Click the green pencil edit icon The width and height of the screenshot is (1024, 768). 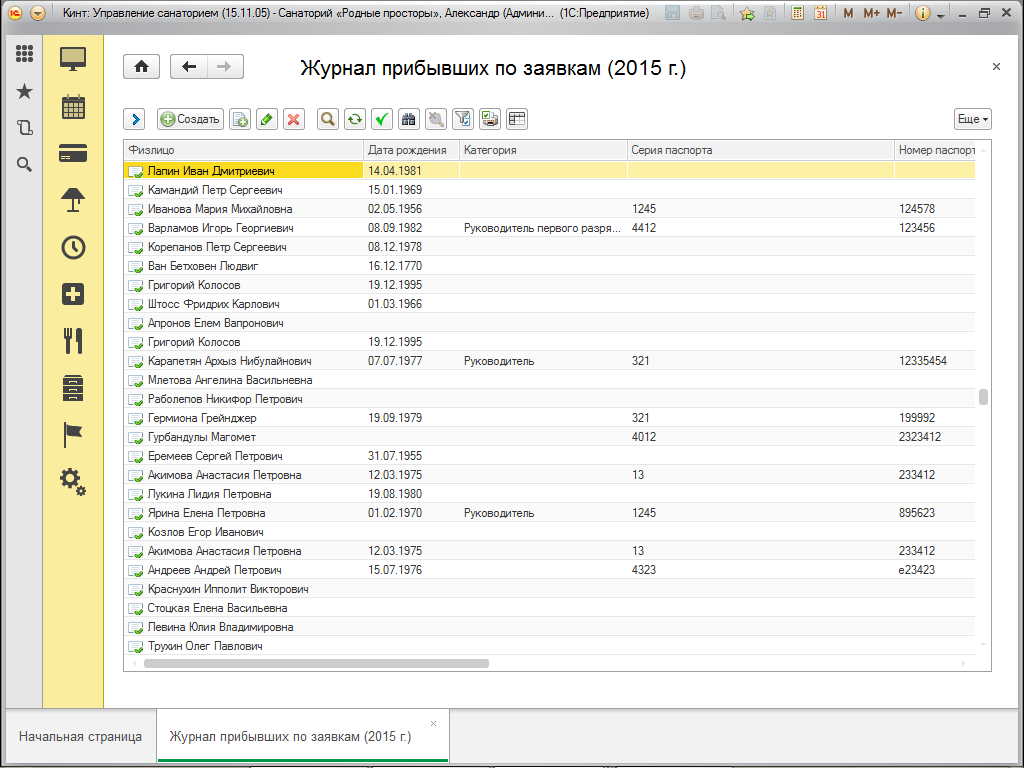(x=266, y=119)
